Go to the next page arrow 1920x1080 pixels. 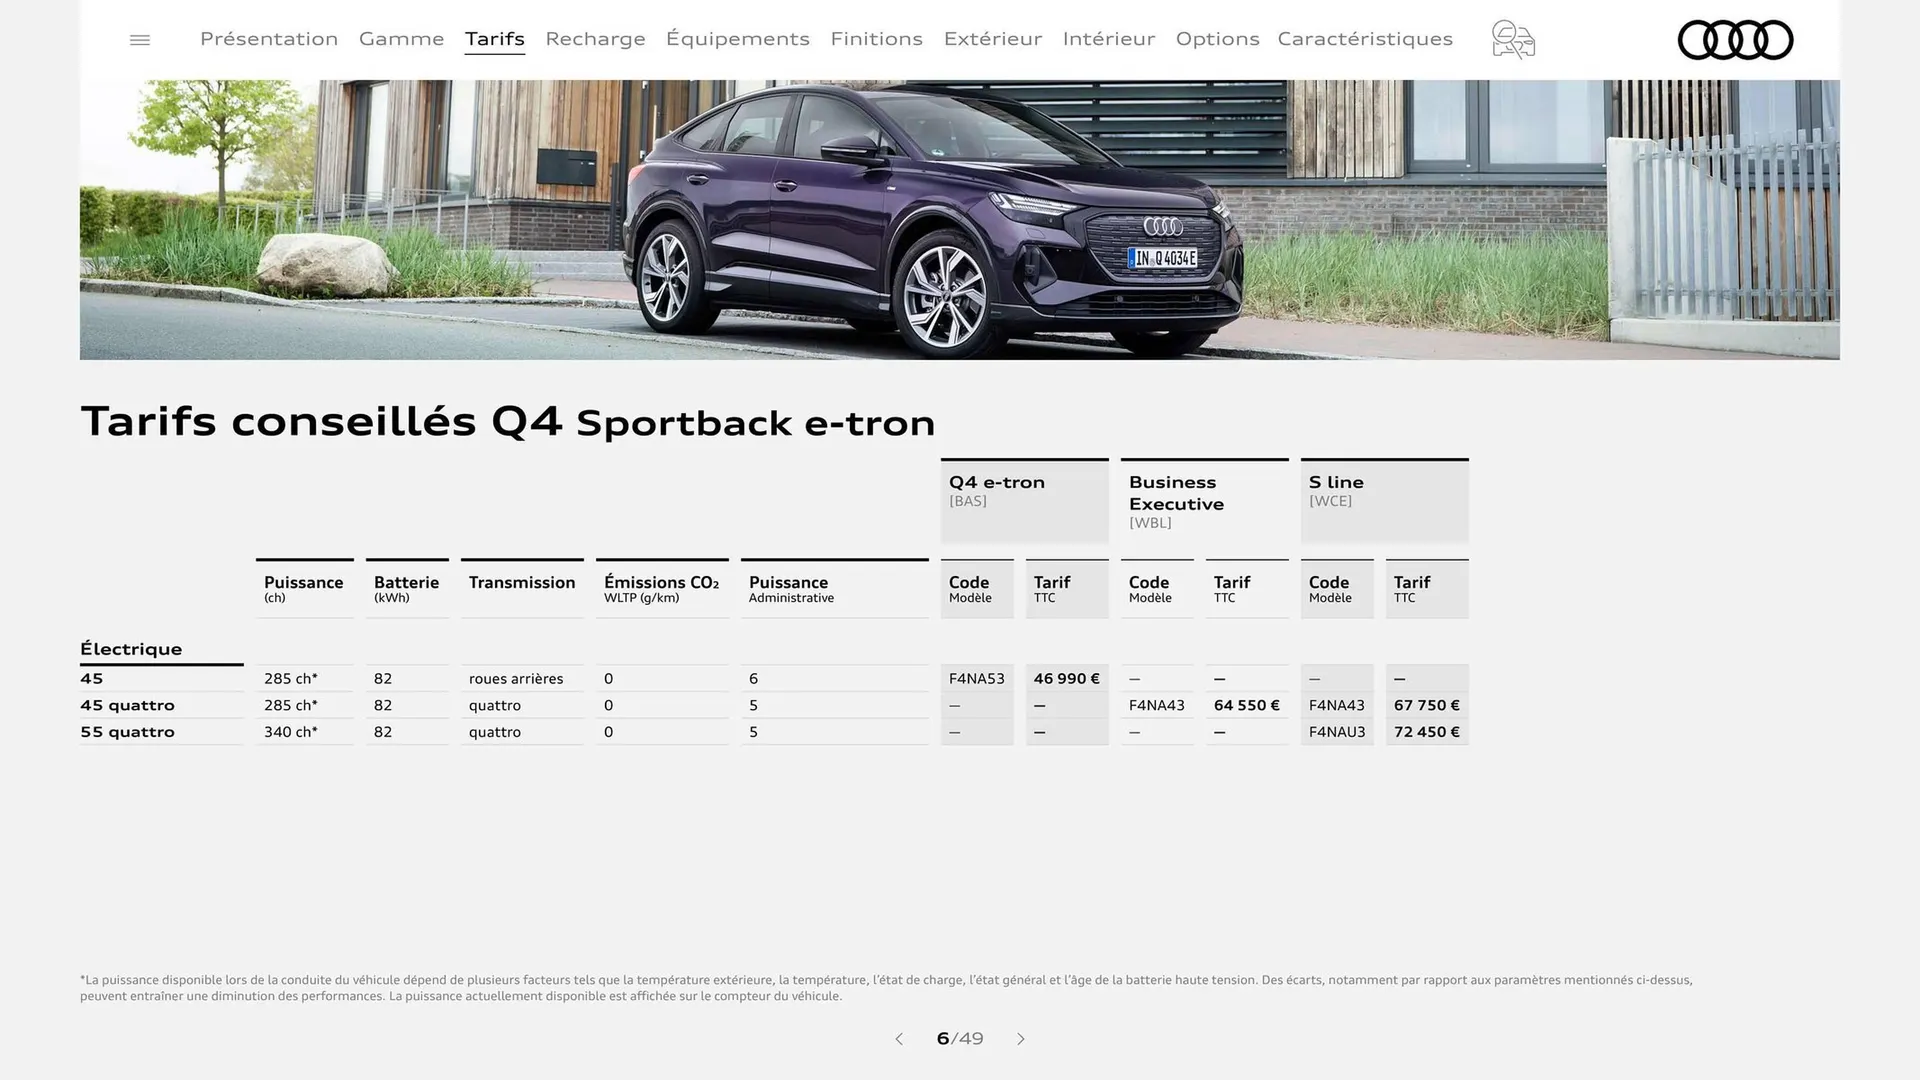point(1020,1039)
